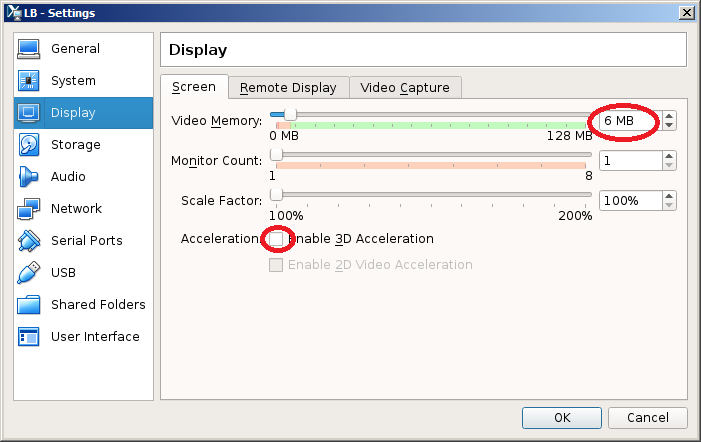Click the Monitor Count value field
The width and height of the screenshot is (701, 442).
click(631, 161)
